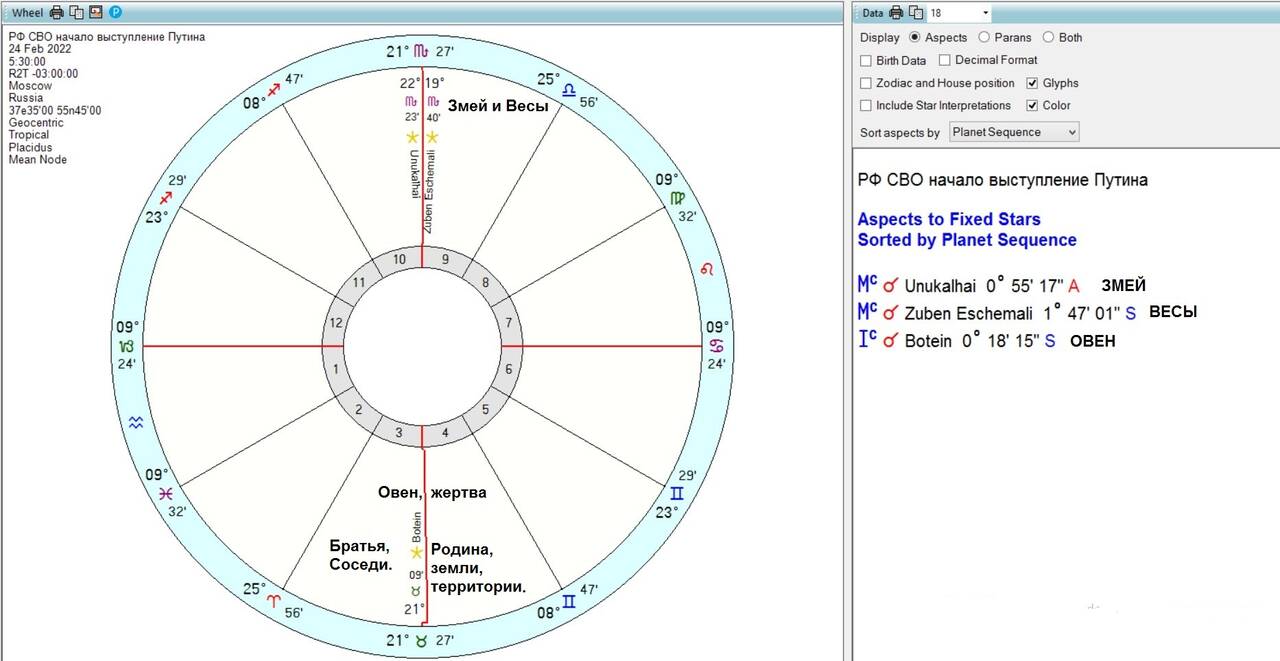Screen dimensions: 1280x661
Task: Click 'Aspects to Fixed Stars' heading
Action: coord(949,219)
